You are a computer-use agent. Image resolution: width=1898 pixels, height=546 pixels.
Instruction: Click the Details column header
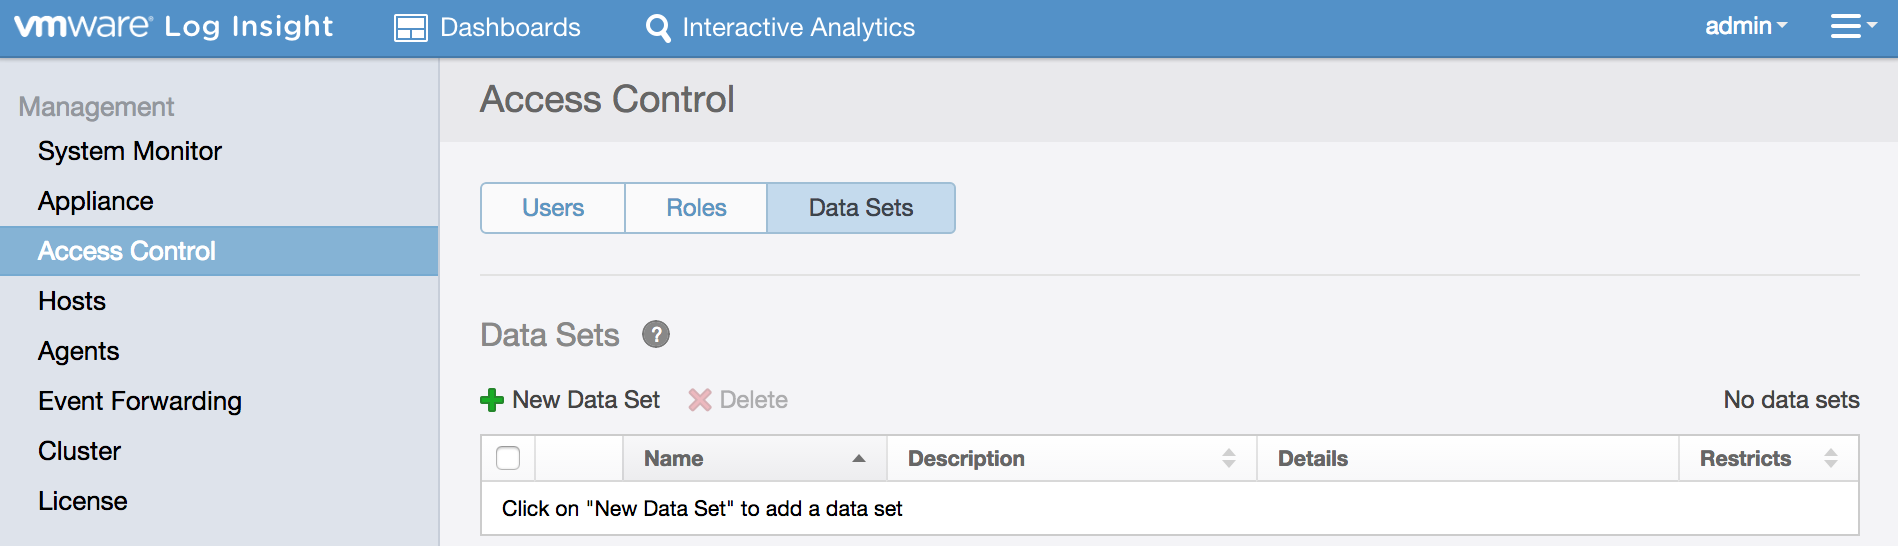[1313, 459]
